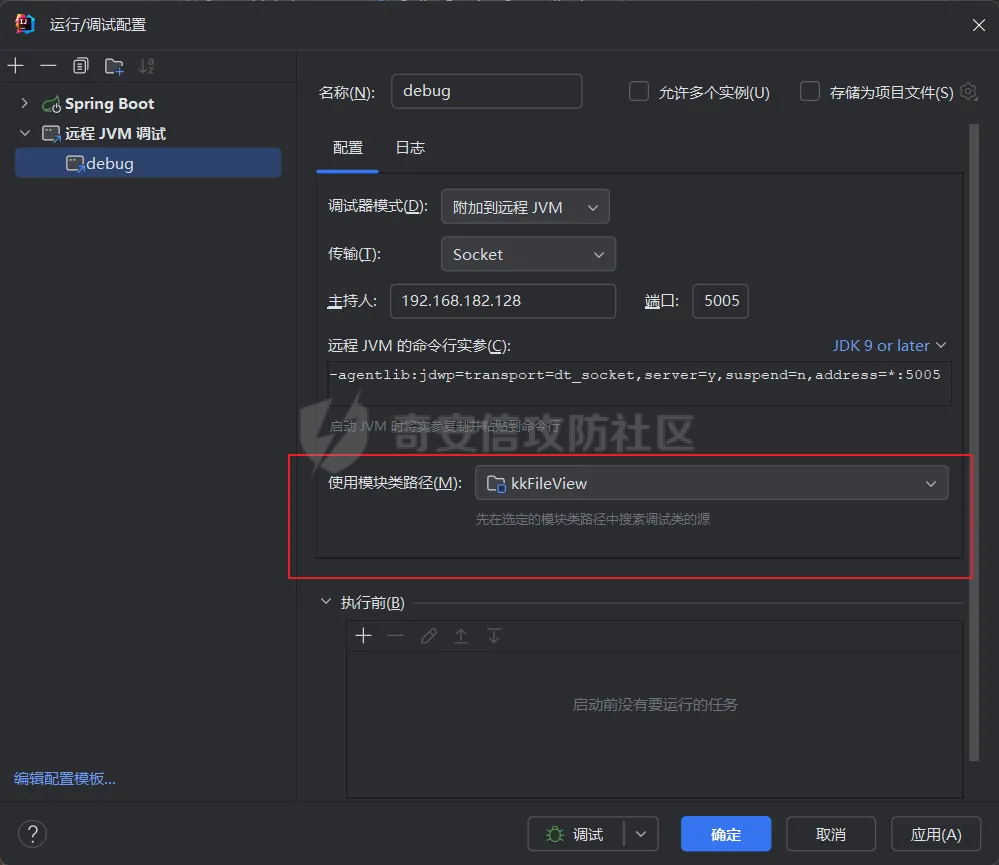Enable the 允许多个实例 checkbox

pos(639,92)
